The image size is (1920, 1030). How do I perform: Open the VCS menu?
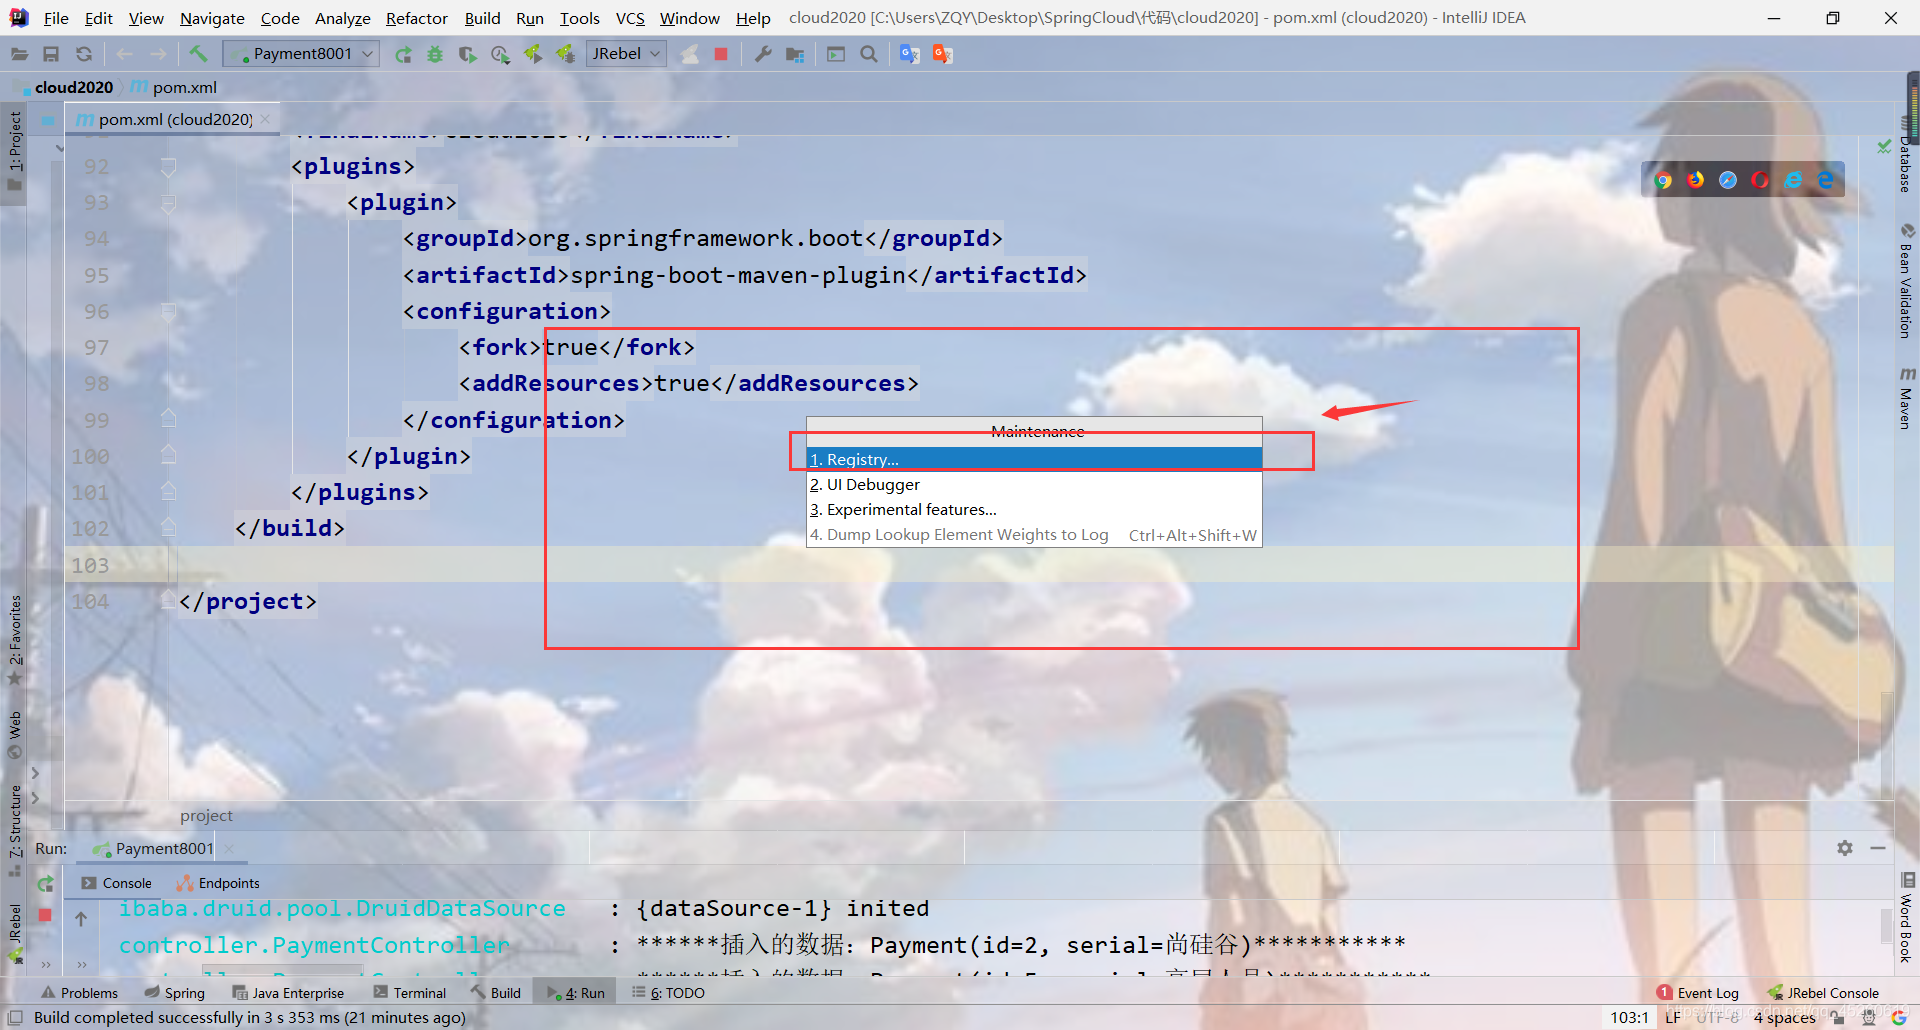click(x=630, y=18)
